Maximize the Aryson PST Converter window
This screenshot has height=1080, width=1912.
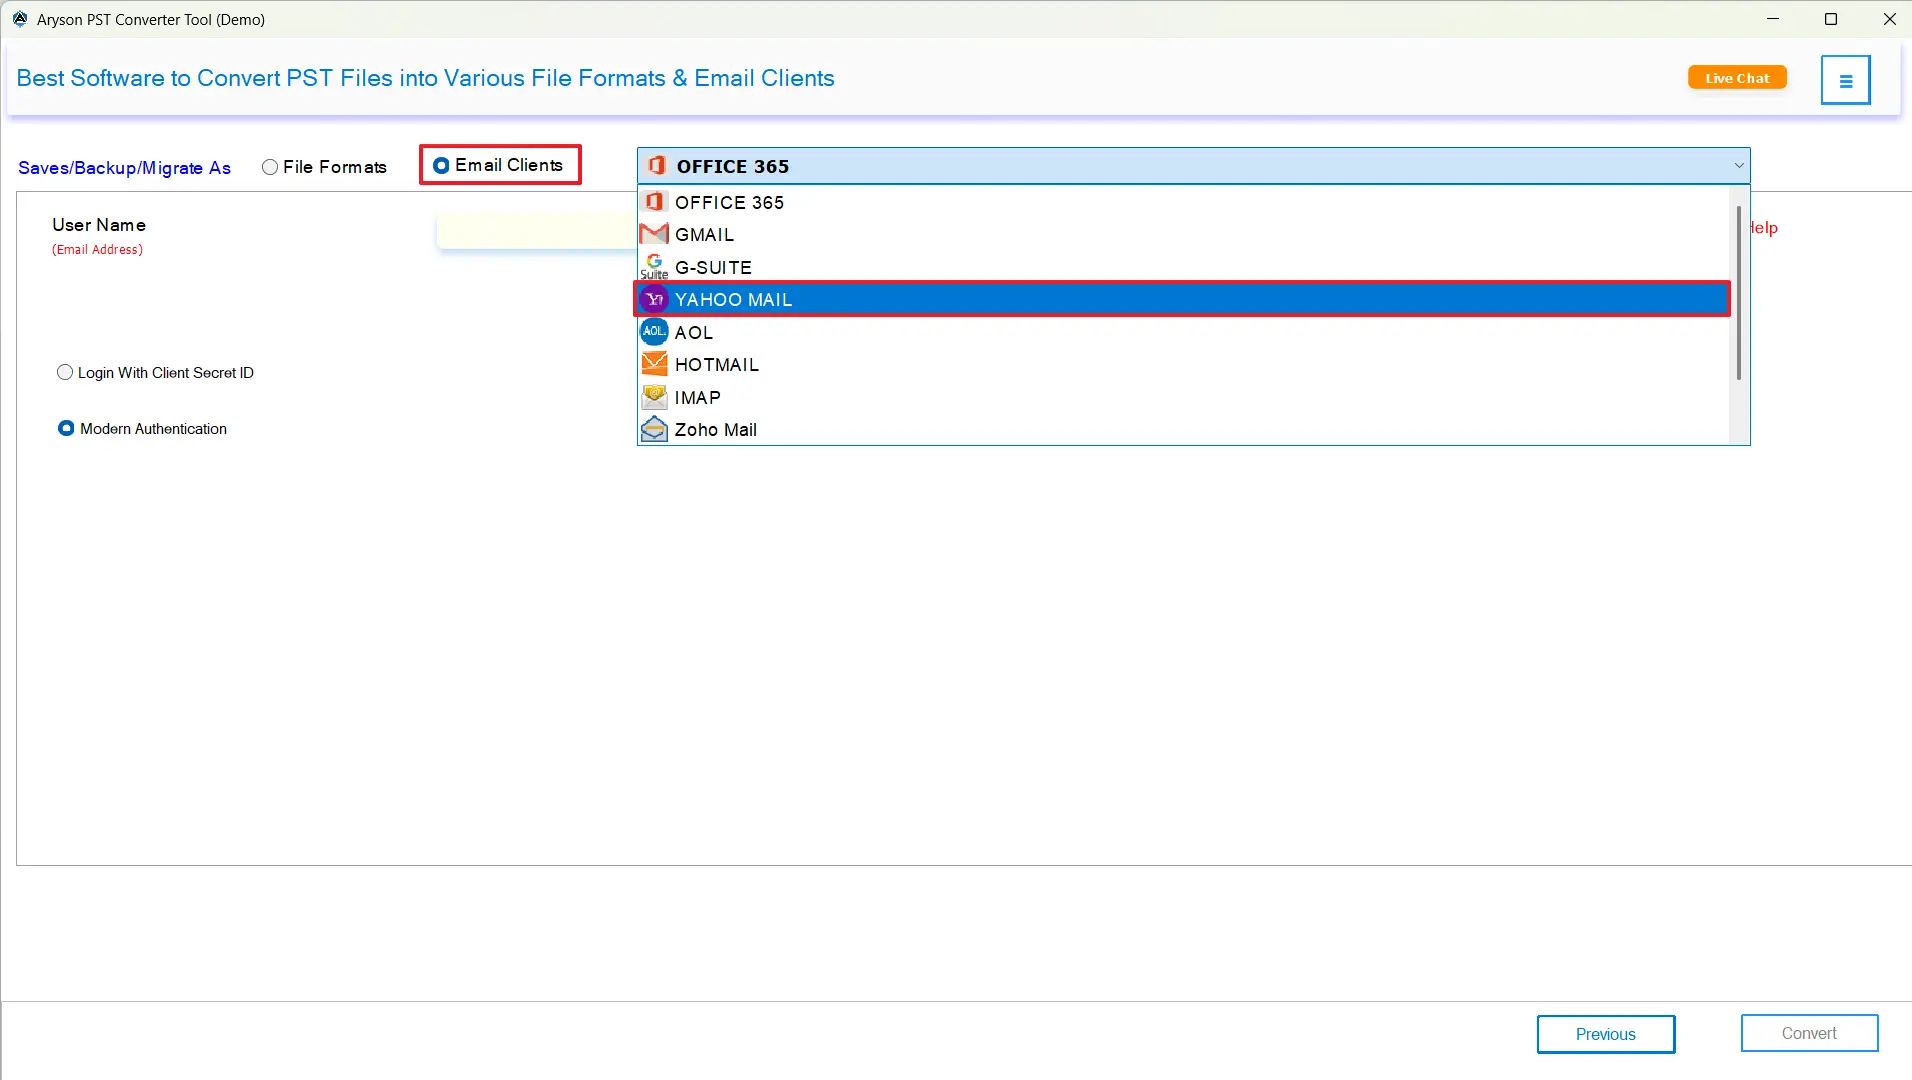pos(1831,19)
